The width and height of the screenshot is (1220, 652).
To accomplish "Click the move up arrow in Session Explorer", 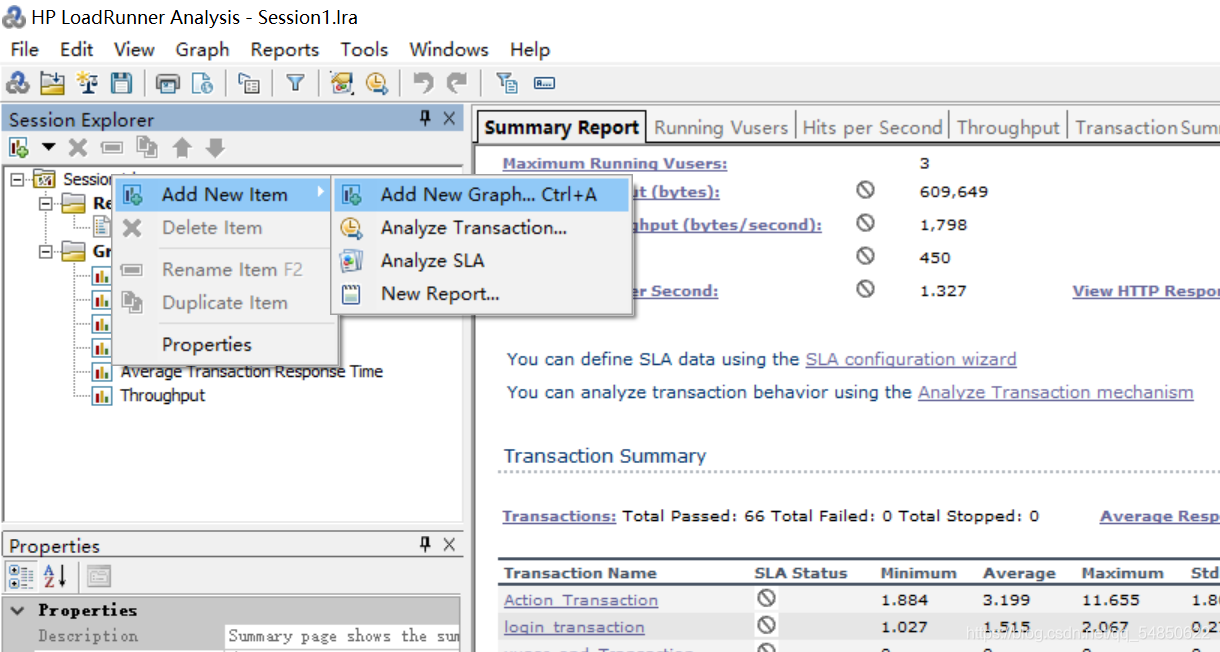I will tap(181, 148).
